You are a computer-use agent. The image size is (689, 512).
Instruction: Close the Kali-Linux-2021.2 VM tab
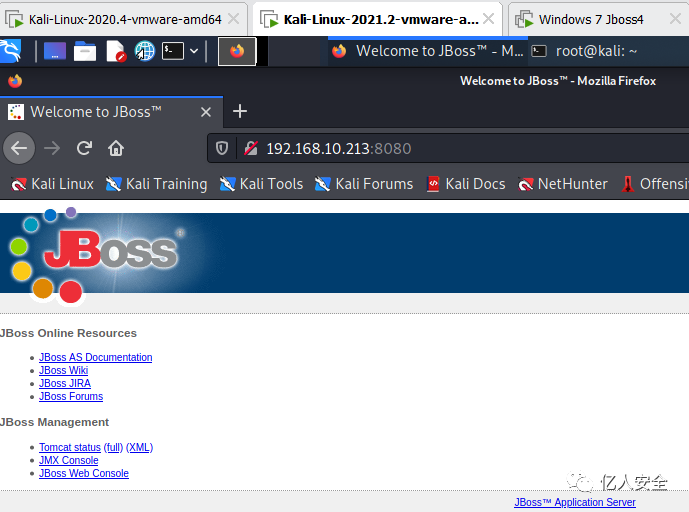pyautogui.click(x=488, y=18)
